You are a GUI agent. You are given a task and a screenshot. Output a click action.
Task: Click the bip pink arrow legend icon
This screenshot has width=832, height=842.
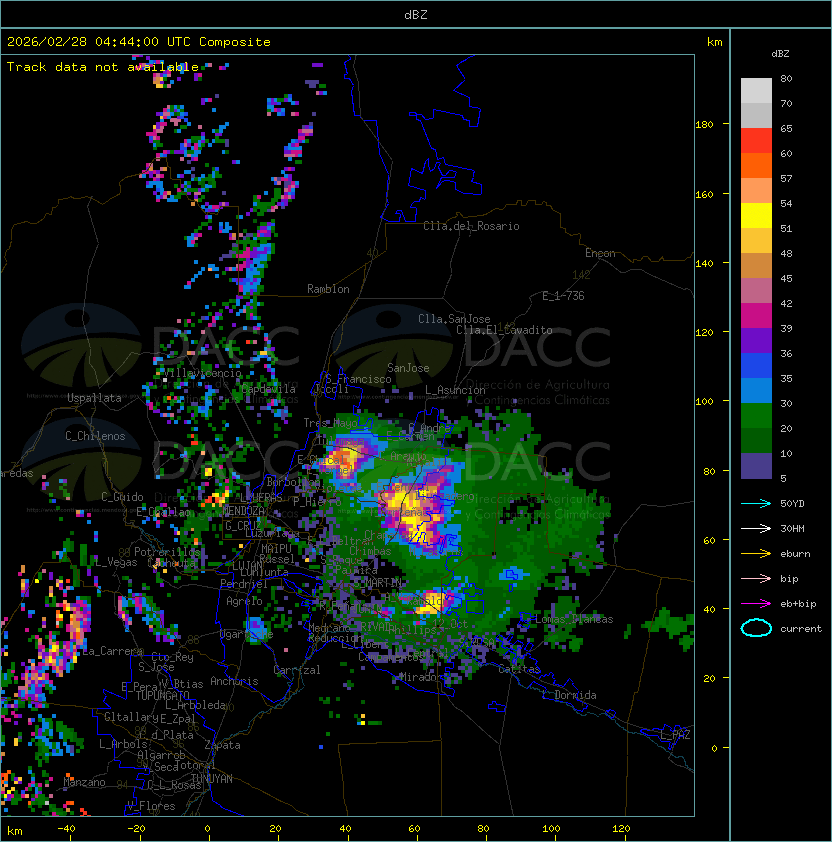click(x=756, y=578)
